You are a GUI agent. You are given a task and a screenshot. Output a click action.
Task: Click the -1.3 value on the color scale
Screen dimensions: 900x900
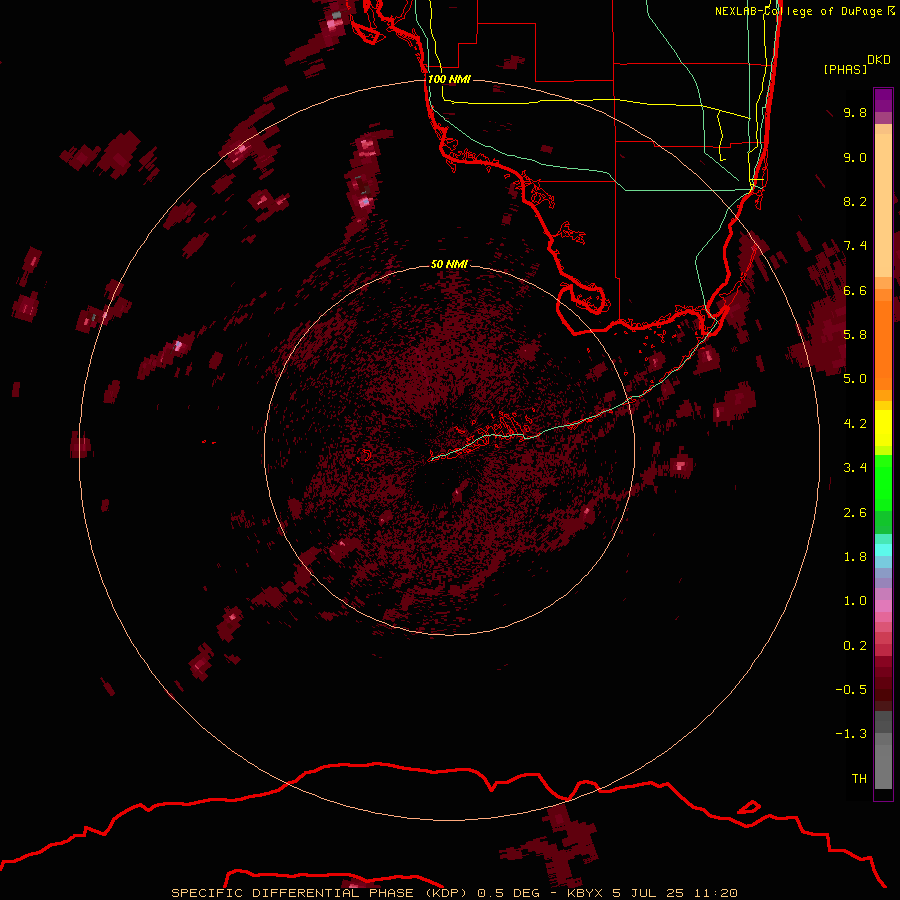coord(851,734)
